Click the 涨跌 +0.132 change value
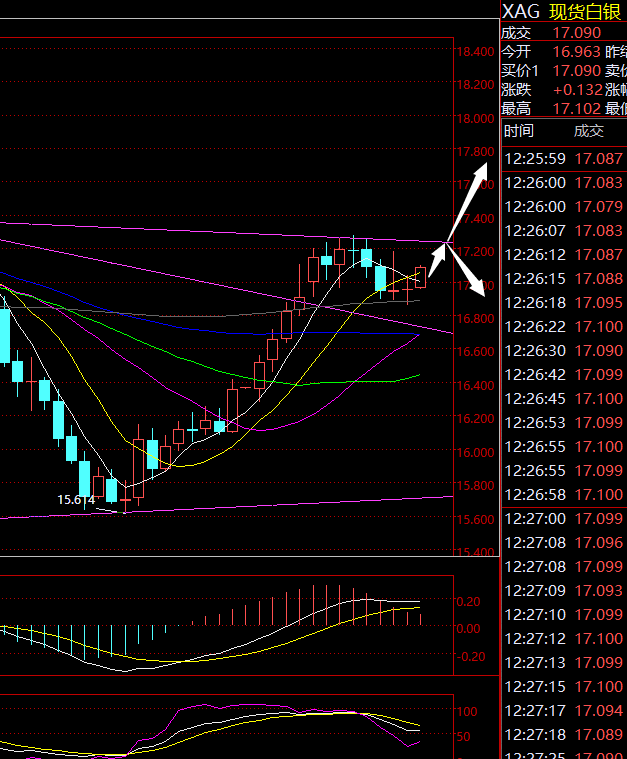627x759 pixels. 552,90
